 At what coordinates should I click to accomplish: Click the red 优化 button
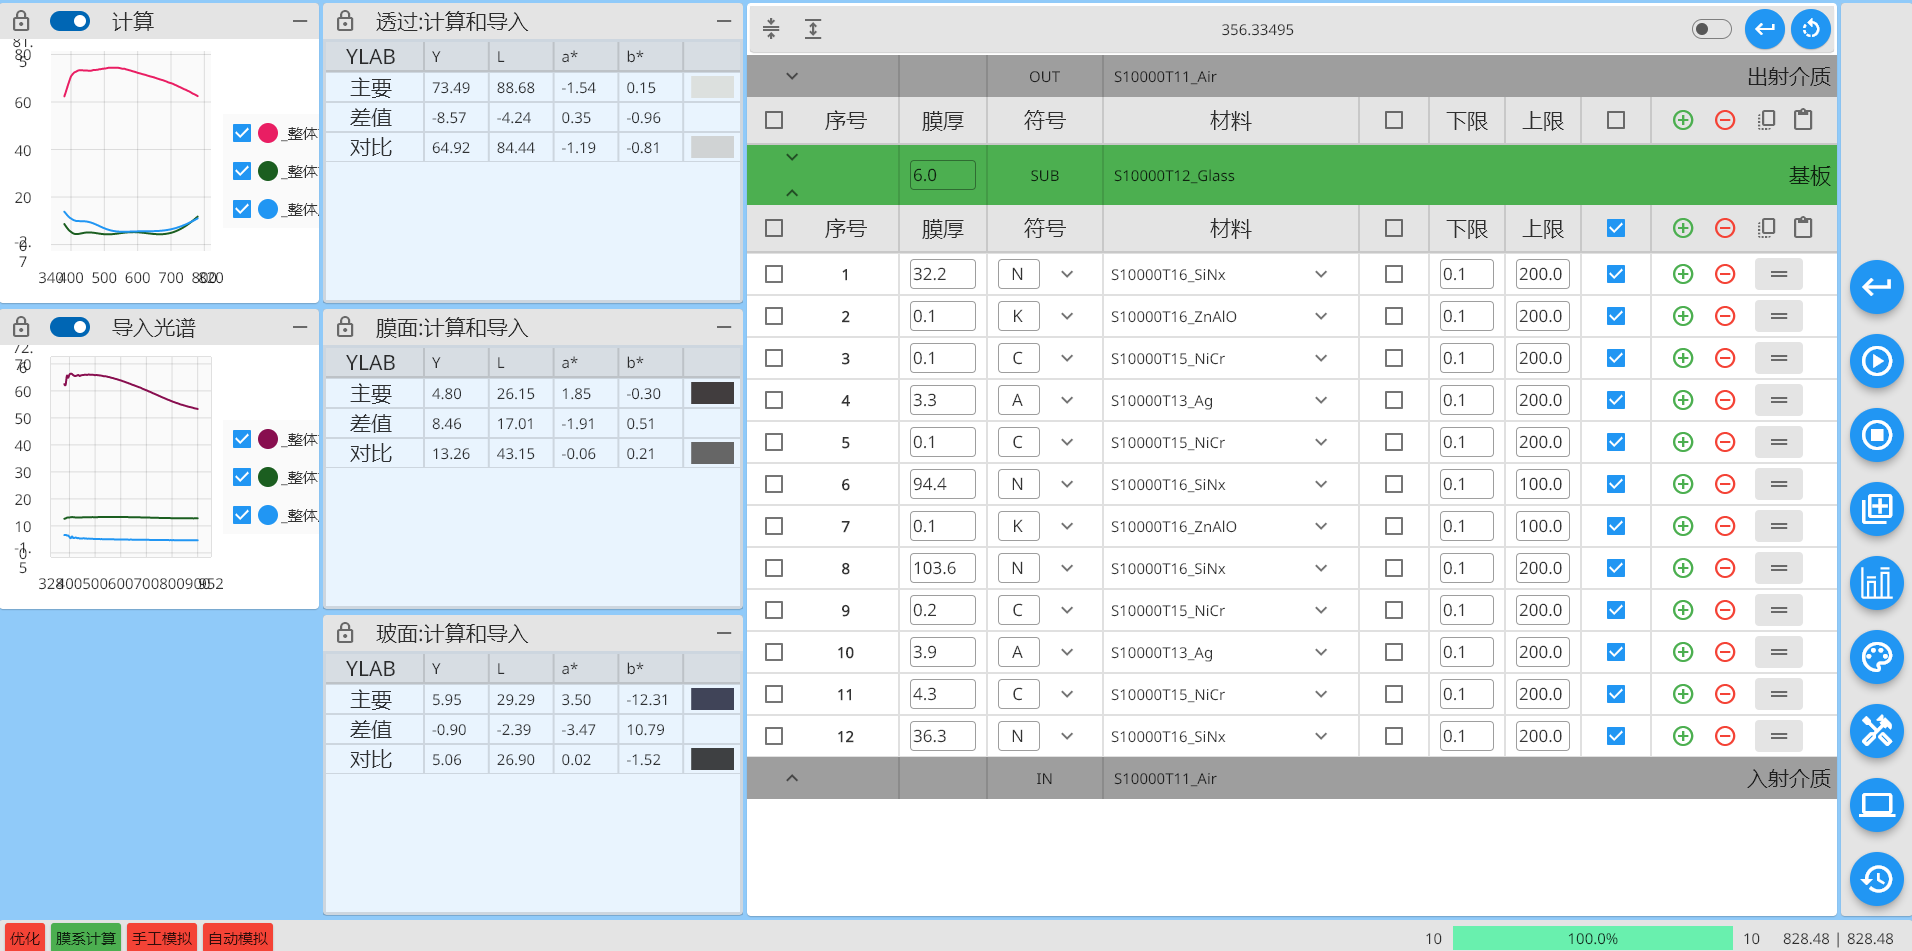(25, 938)
